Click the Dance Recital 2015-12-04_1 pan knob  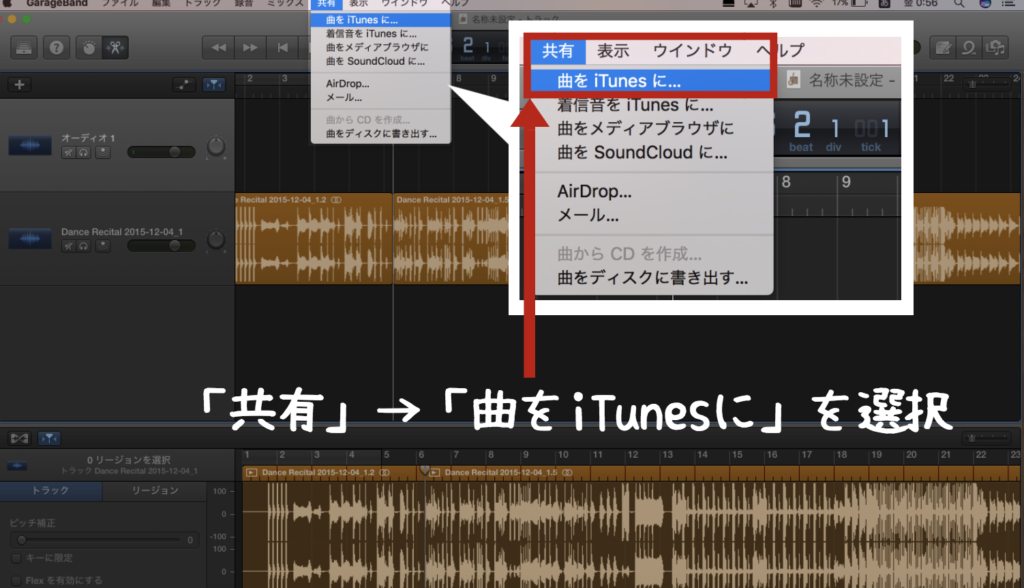[216, 240]
